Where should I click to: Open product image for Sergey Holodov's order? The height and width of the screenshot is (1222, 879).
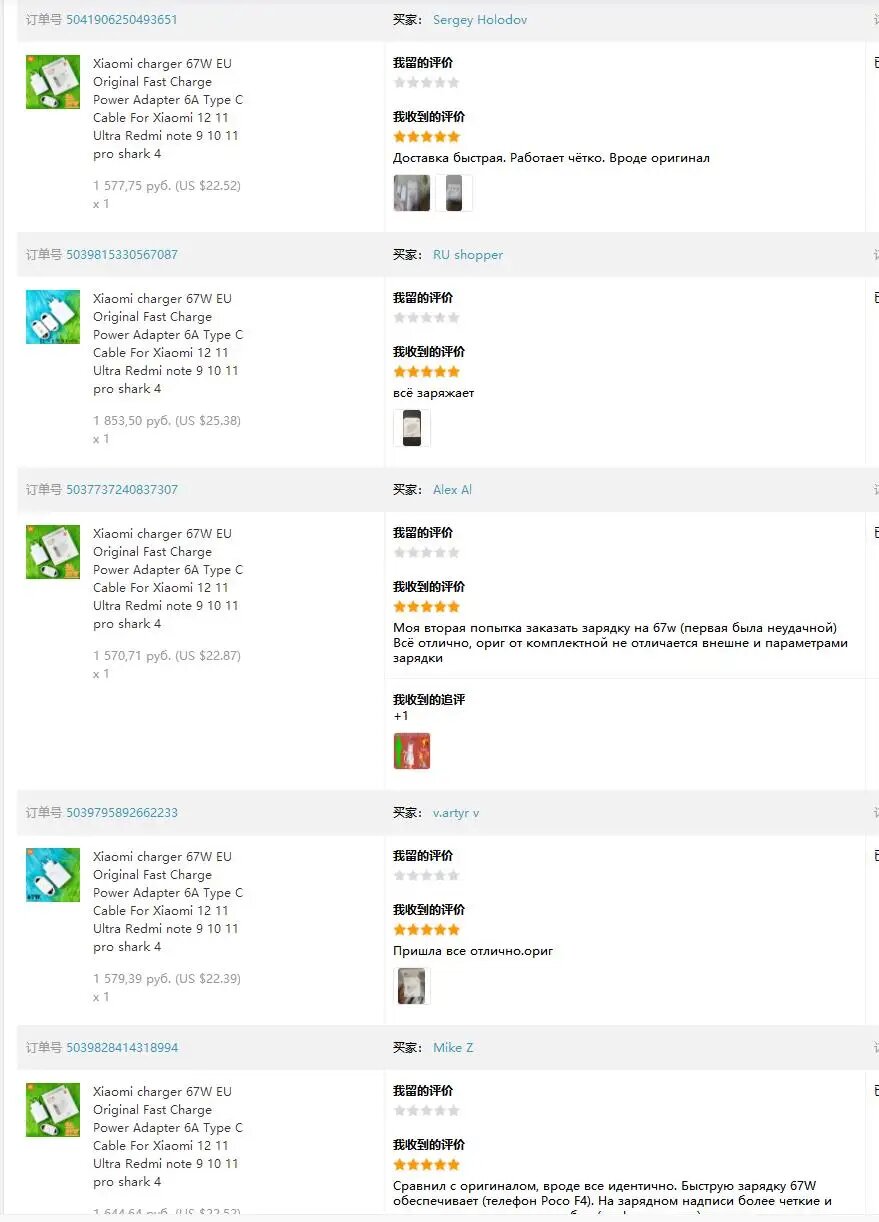click(53, 82)
